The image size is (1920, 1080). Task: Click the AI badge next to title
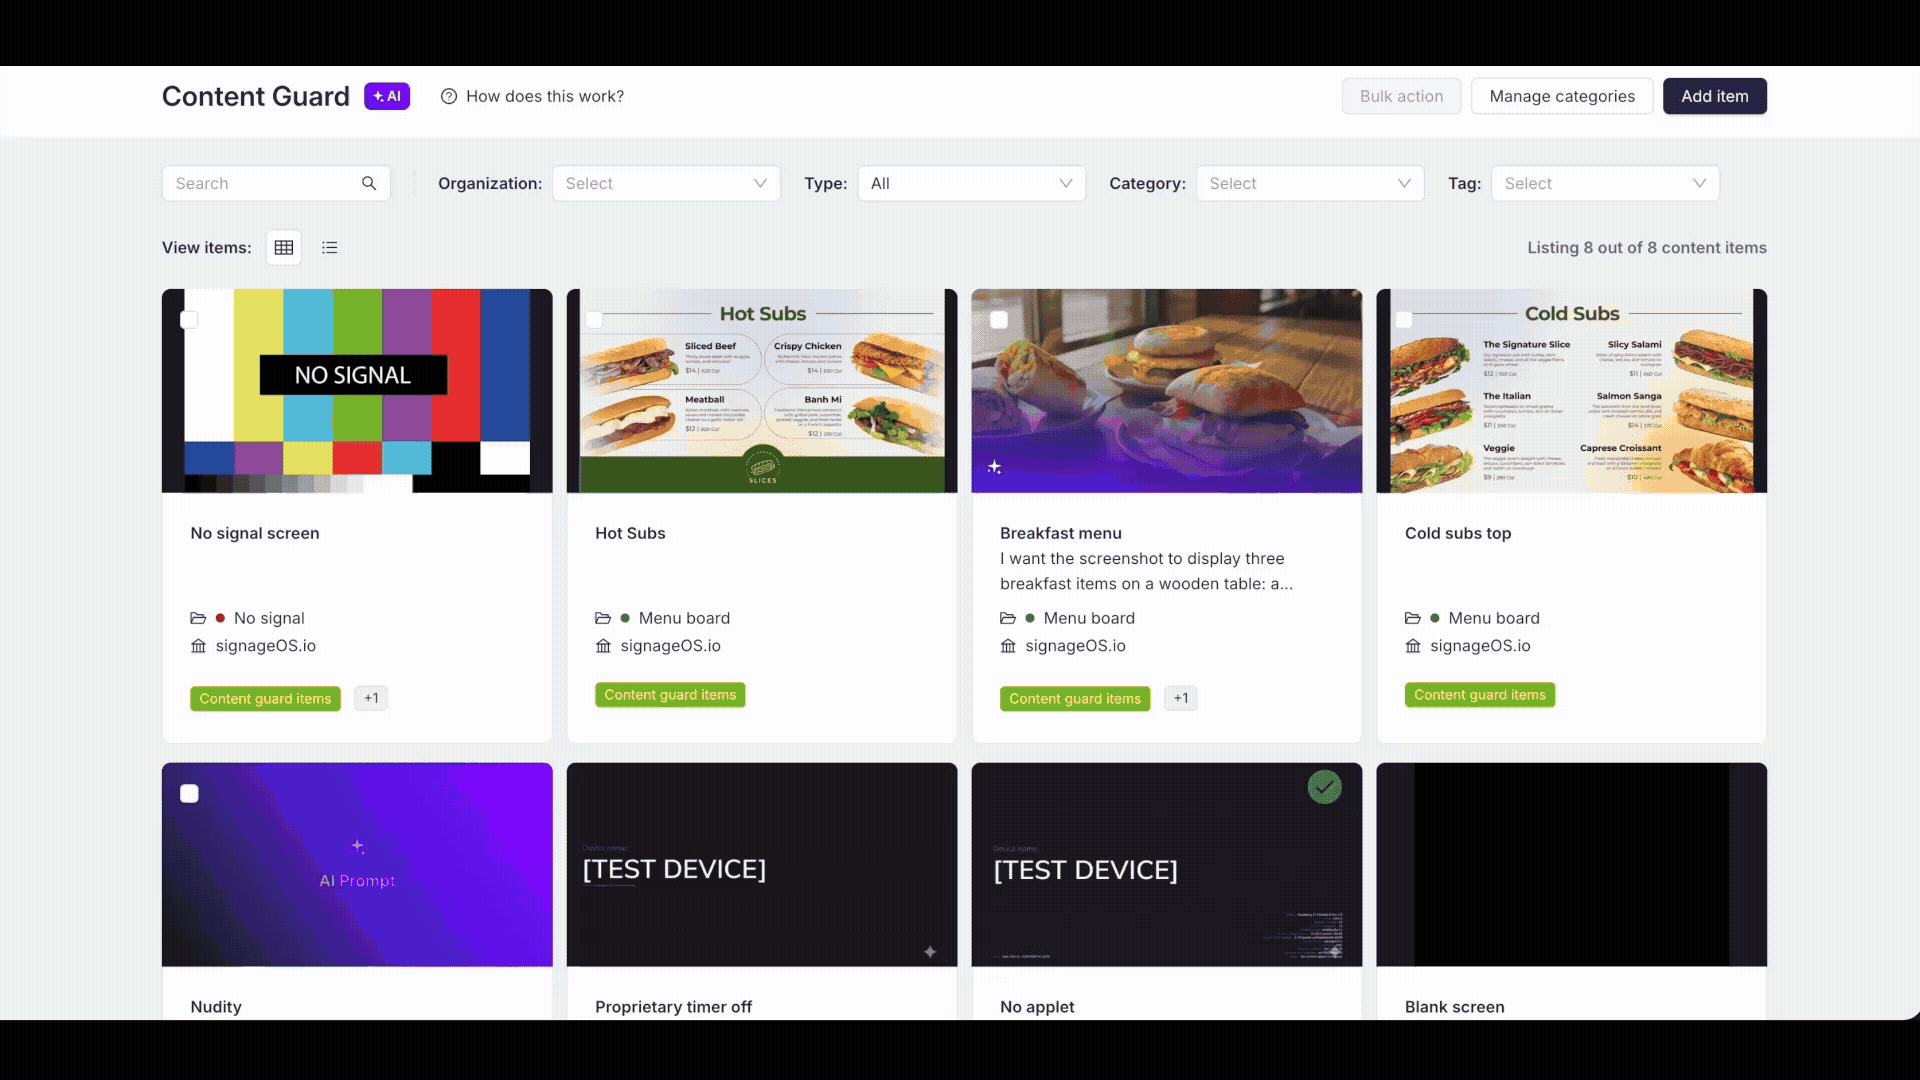[x=387, y=96]
